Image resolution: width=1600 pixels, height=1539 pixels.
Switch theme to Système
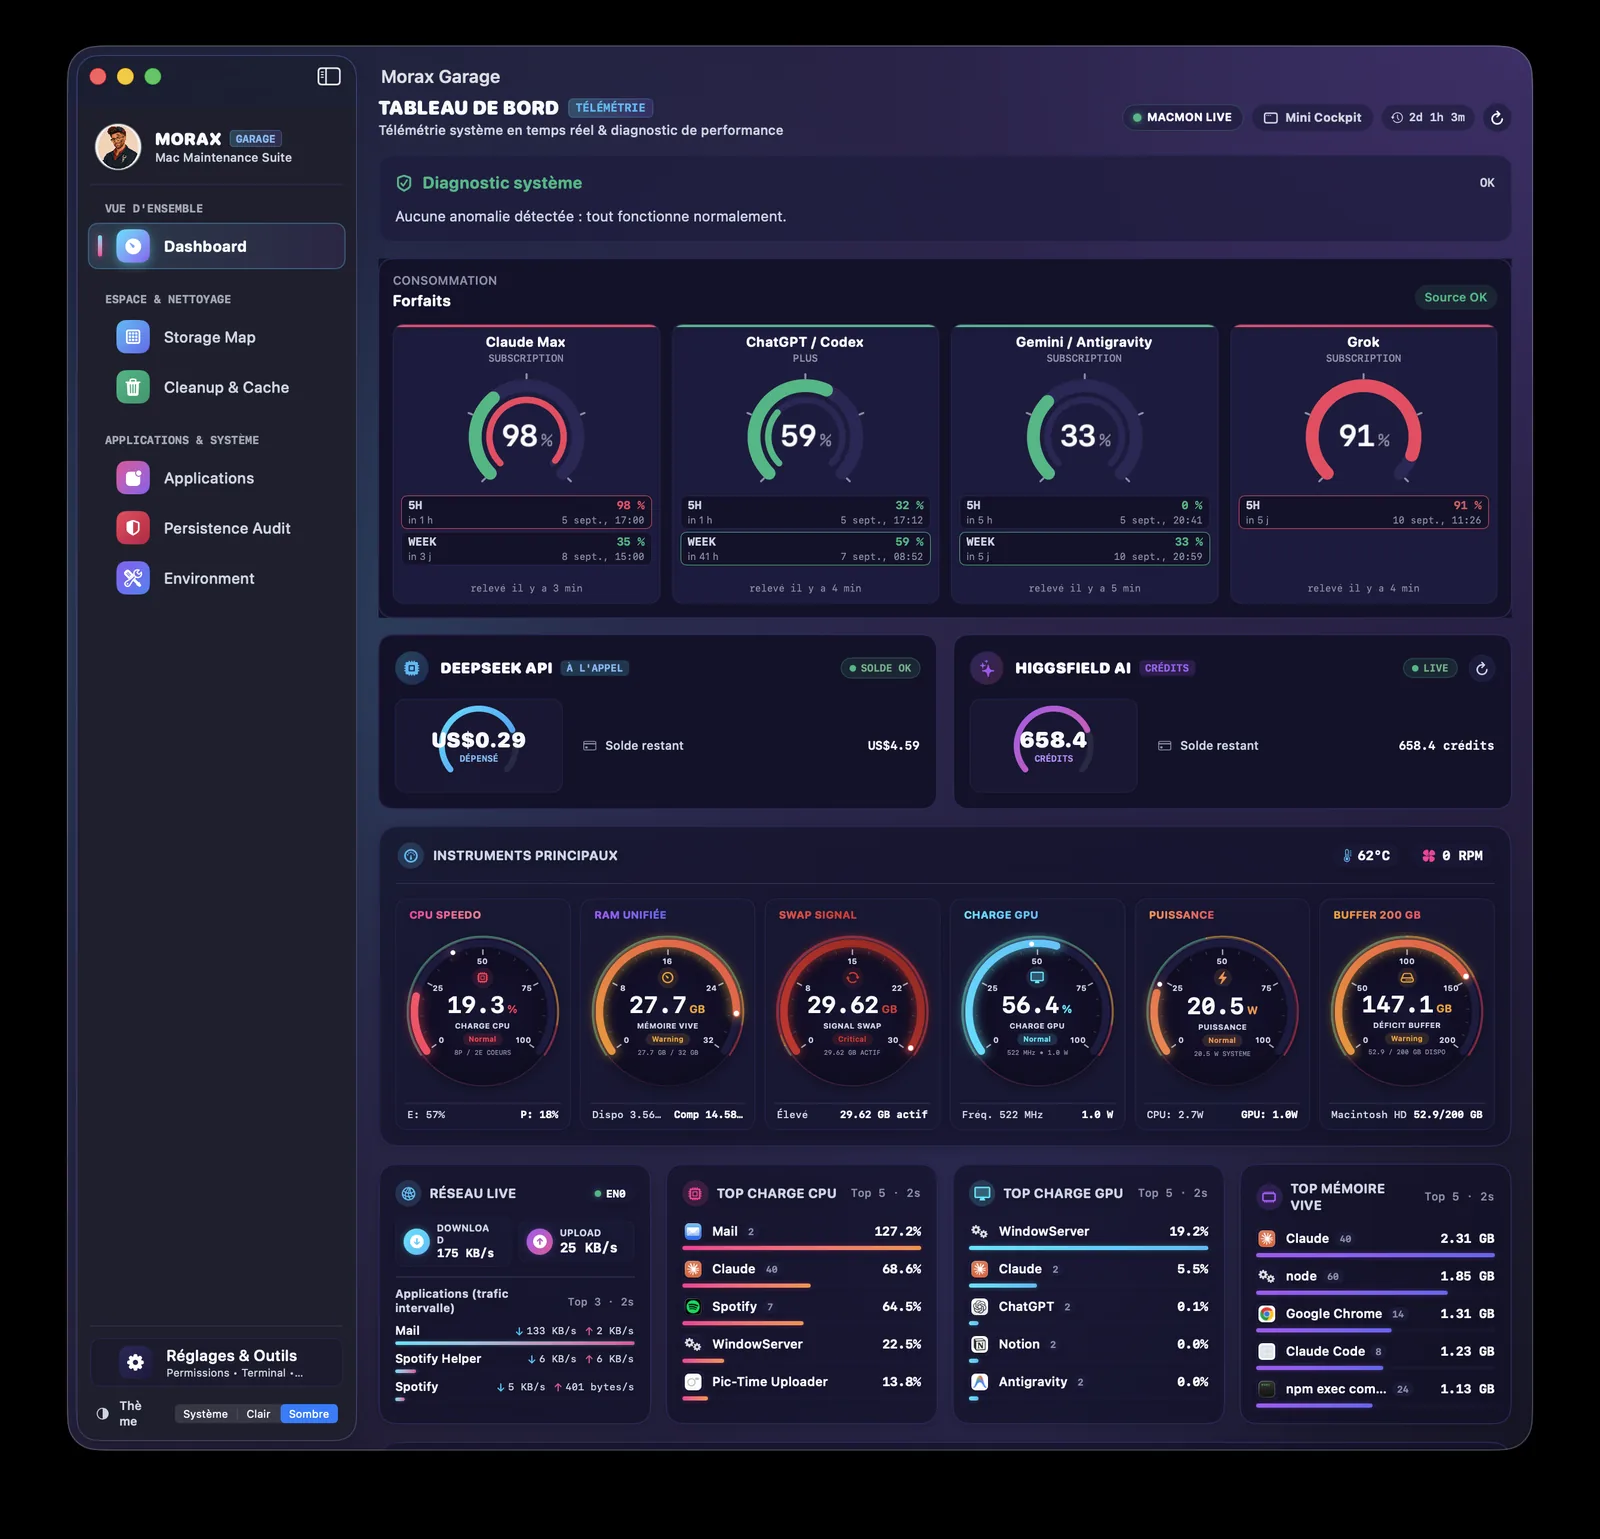click(205, 1414)
